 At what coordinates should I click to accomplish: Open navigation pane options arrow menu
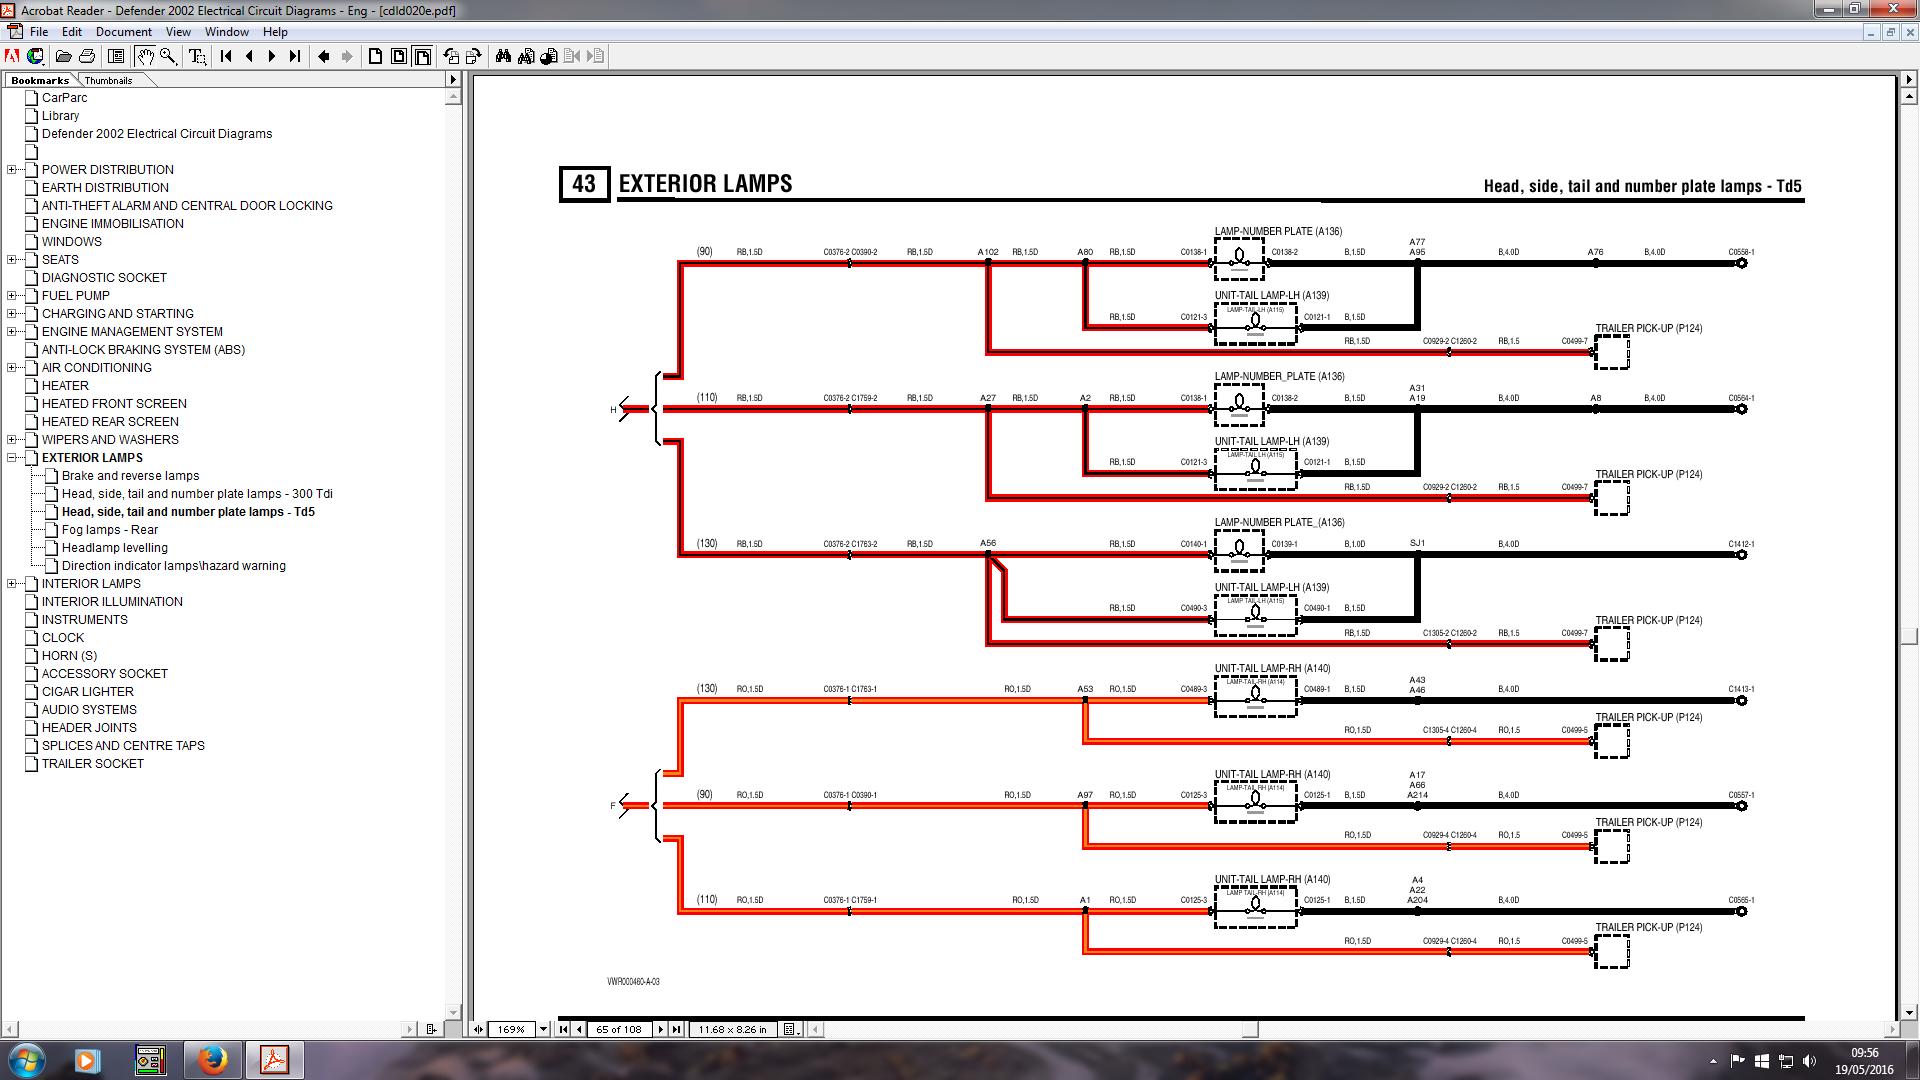pyautogui.click(x=452, y=80)
